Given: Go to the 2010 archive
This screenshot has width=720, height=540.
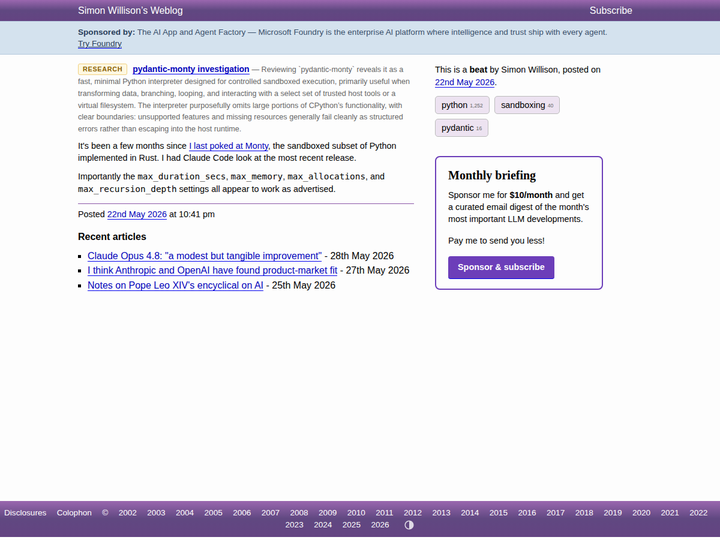Looking at the screenshot, I should point(356,513).
